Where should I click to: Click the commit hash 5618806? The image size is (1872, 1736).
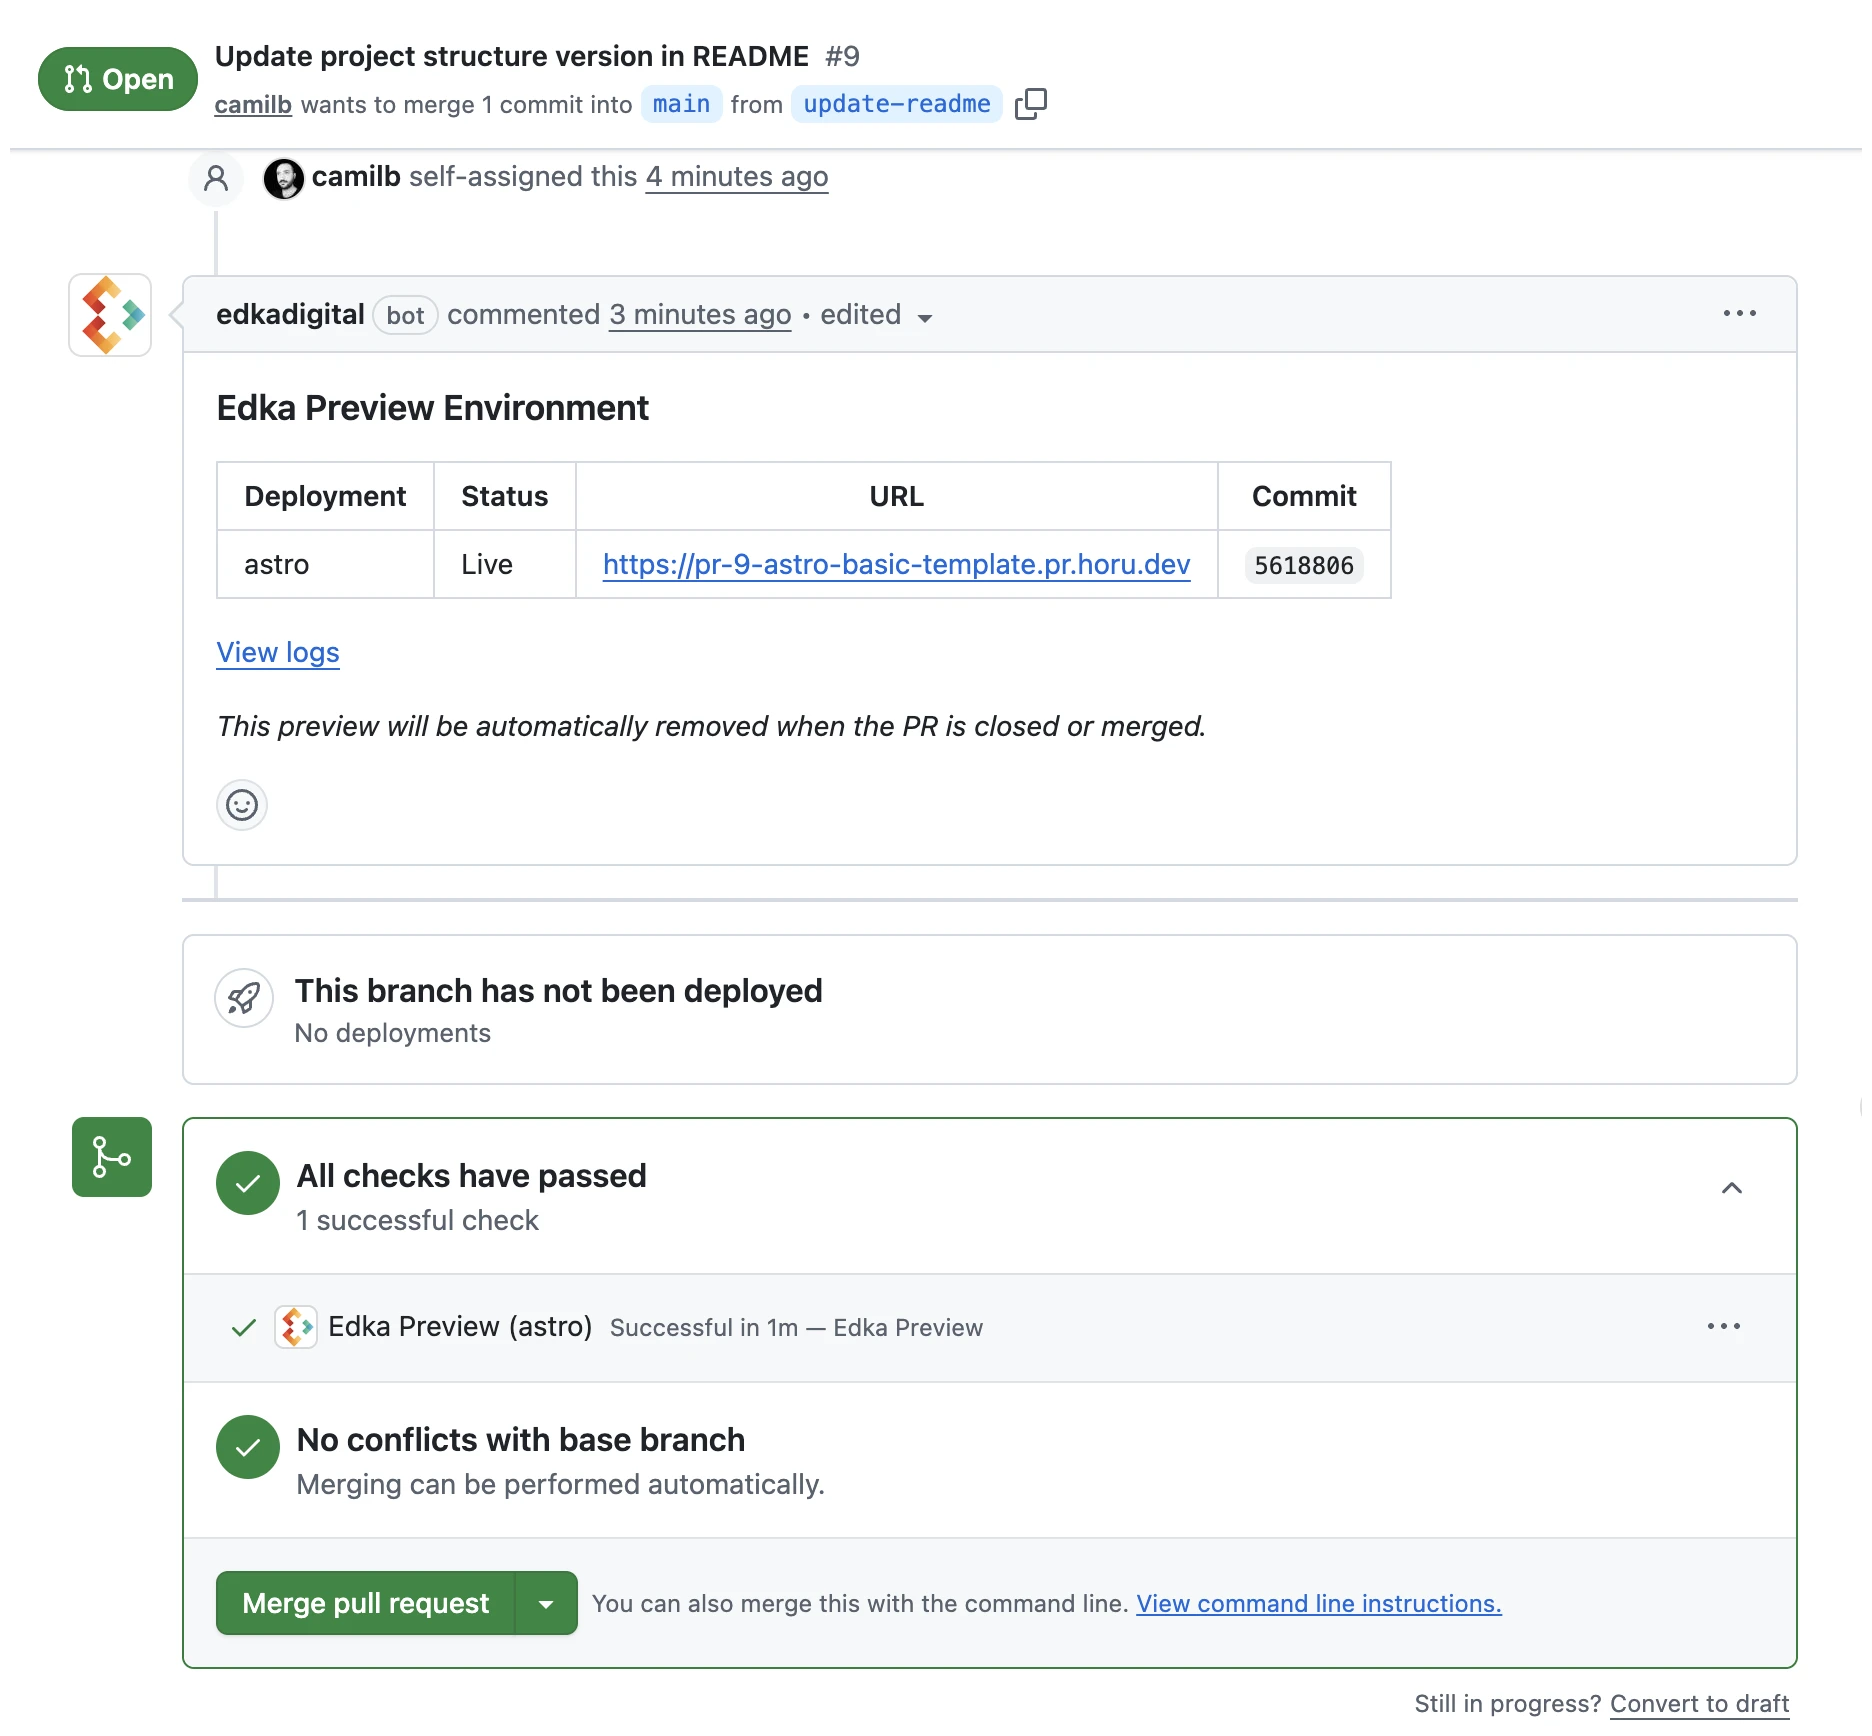click(x=1303, y=566)
